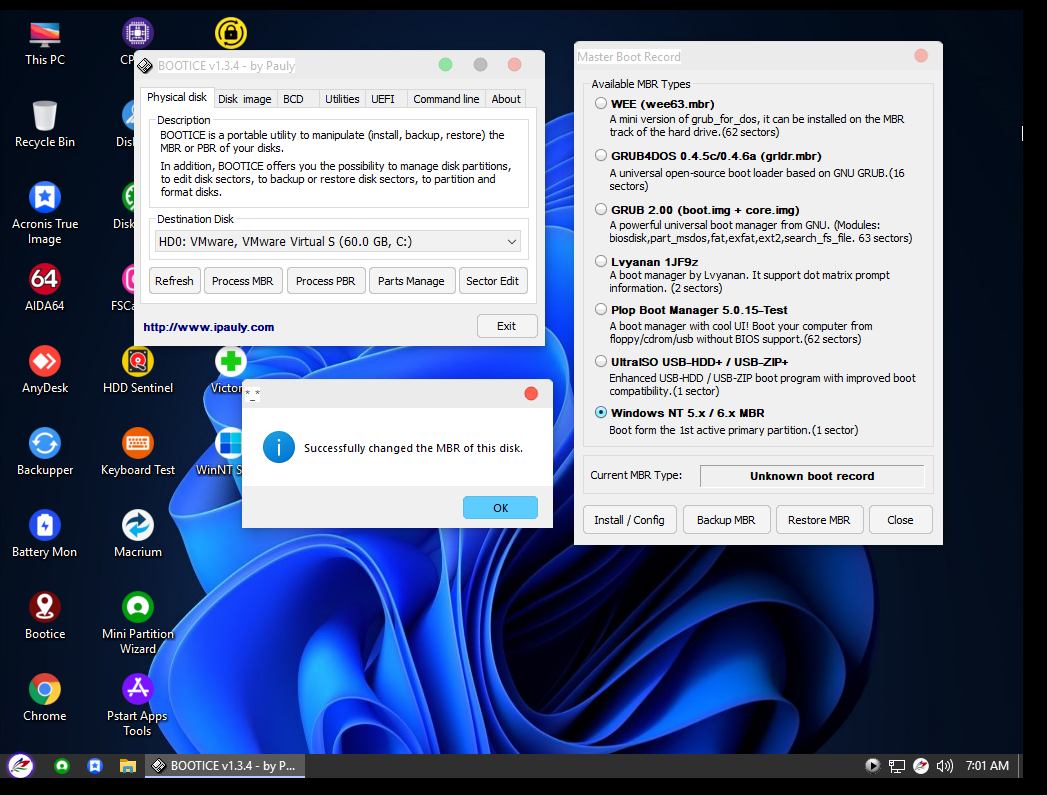The height and width of the screenshot is (795, 1047).
Task: Launch Macrium desktop shortcut
Action: [138, 535]
